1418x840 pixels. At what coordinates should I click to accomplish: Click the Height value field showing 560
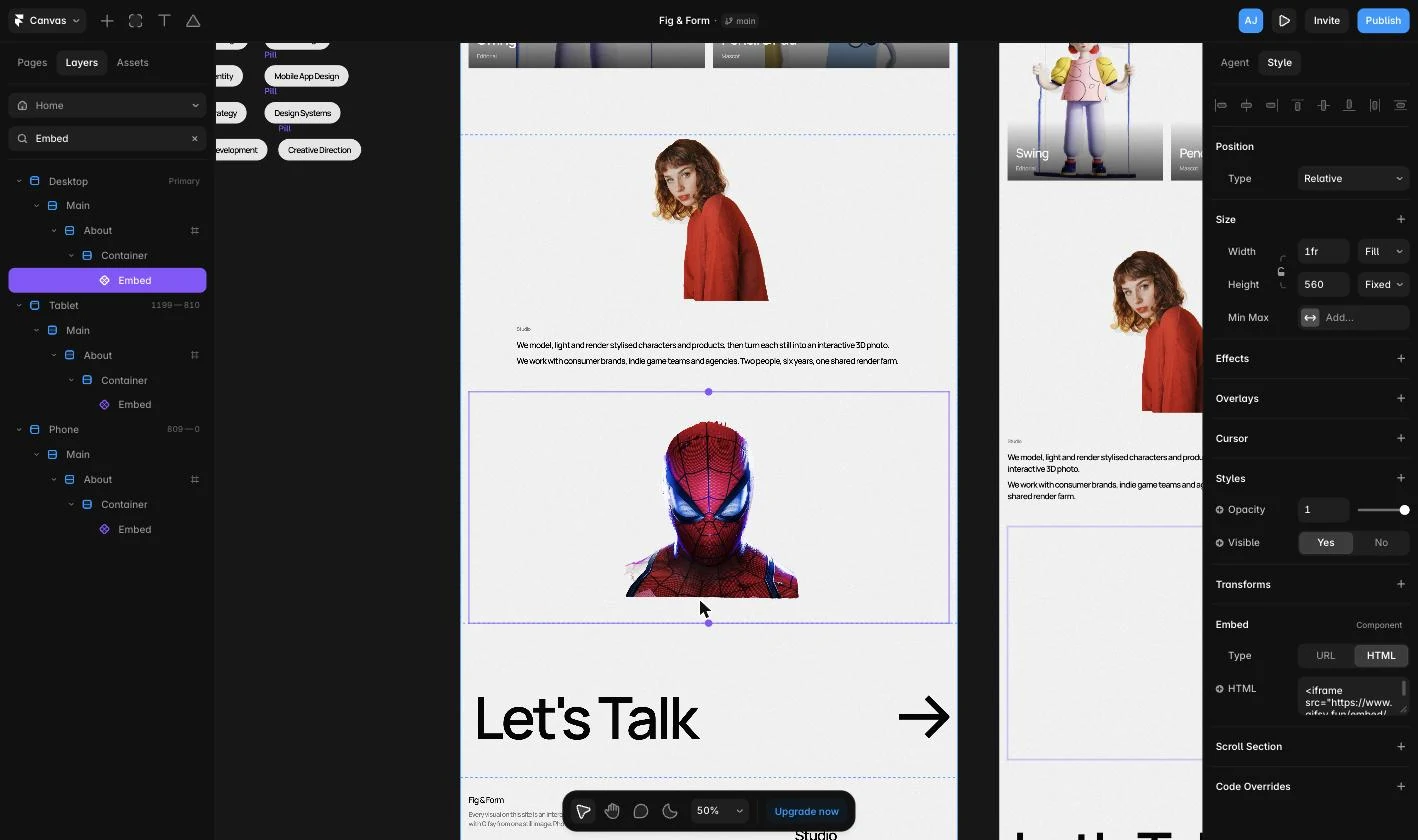coord(1323,284)
